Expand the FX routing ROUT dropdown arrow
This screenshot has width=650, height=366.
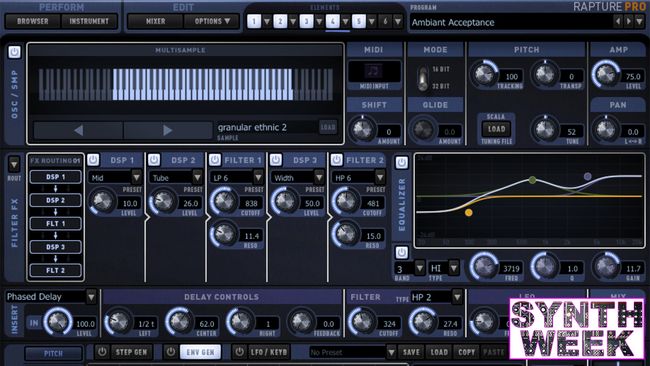(14, 164)
